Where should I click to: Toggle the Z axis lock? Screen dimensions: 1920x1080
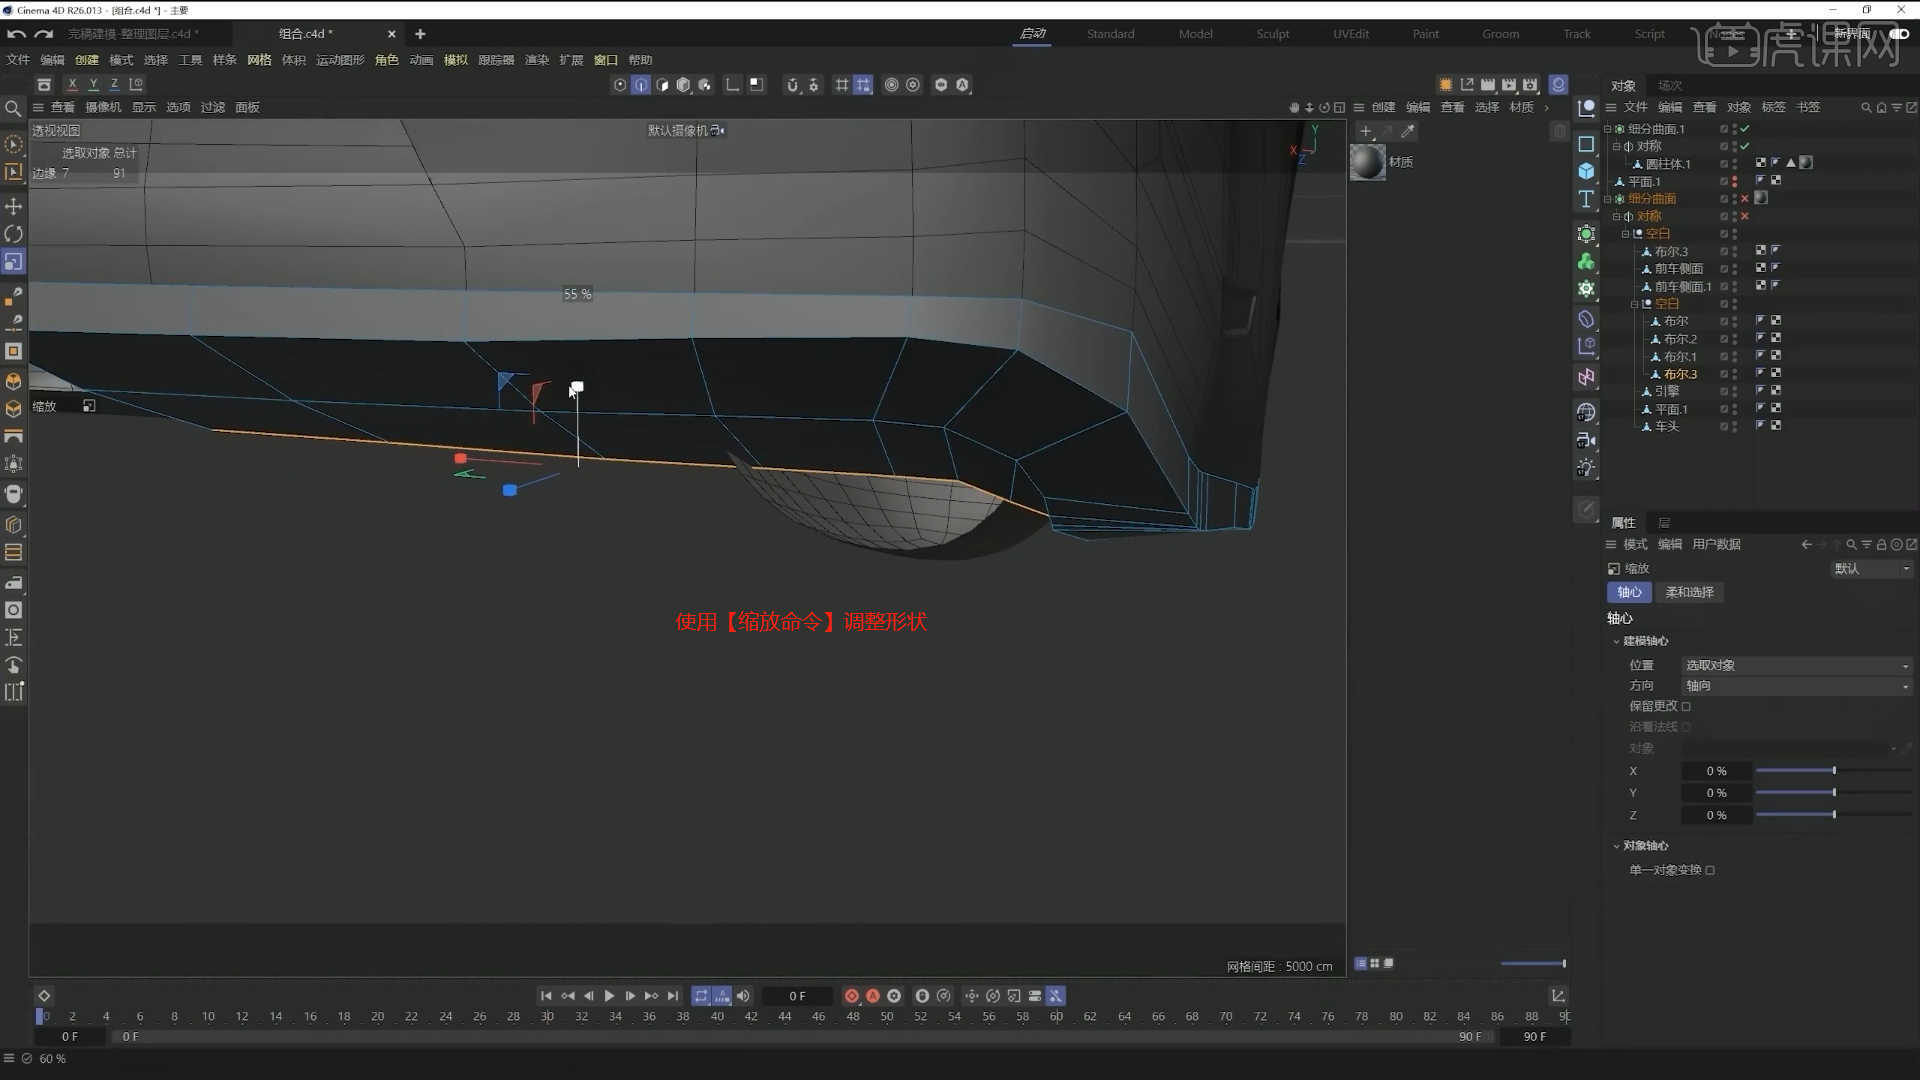tap(114, 85)
